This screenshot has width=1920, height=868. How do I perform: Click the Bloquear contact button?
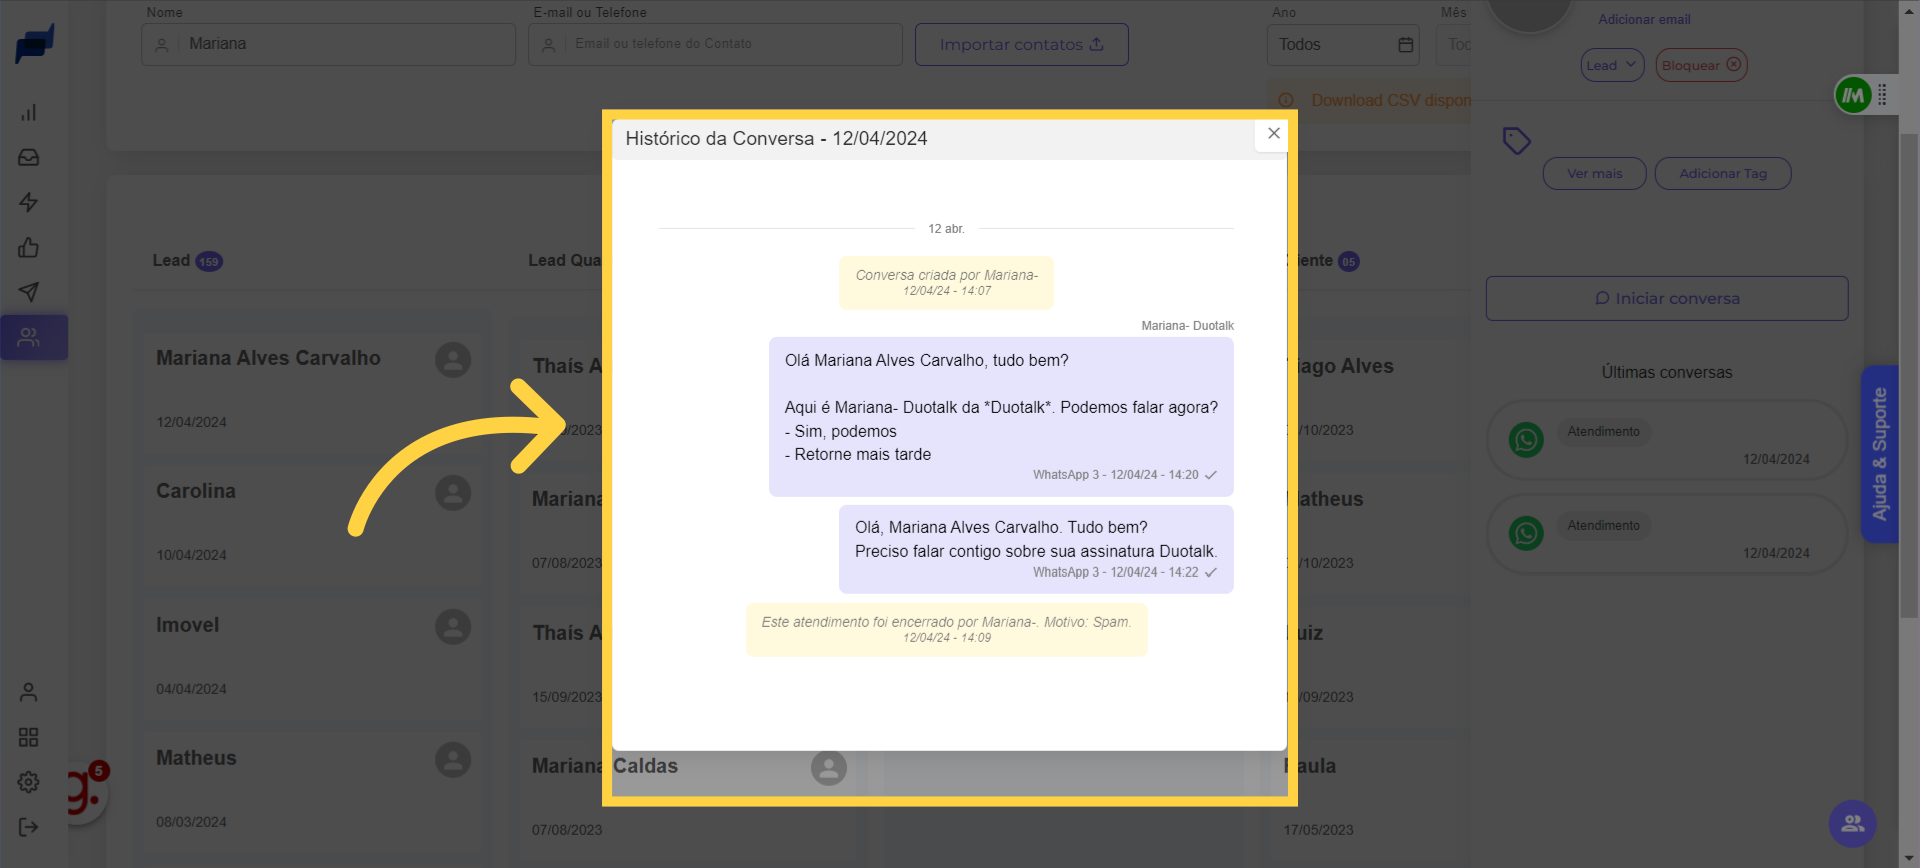(1700, 66)
